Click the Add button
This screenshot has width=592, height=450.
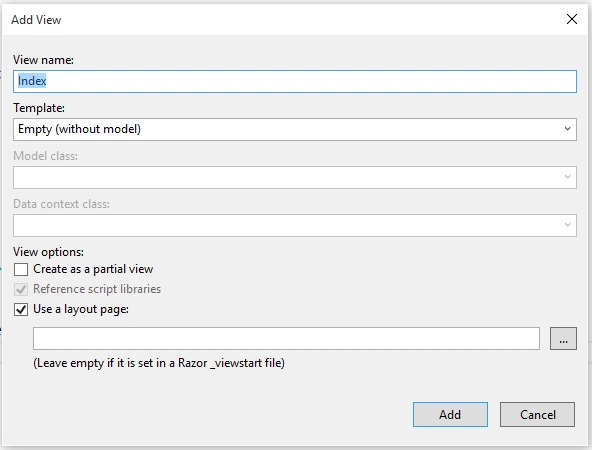[450, 415]
